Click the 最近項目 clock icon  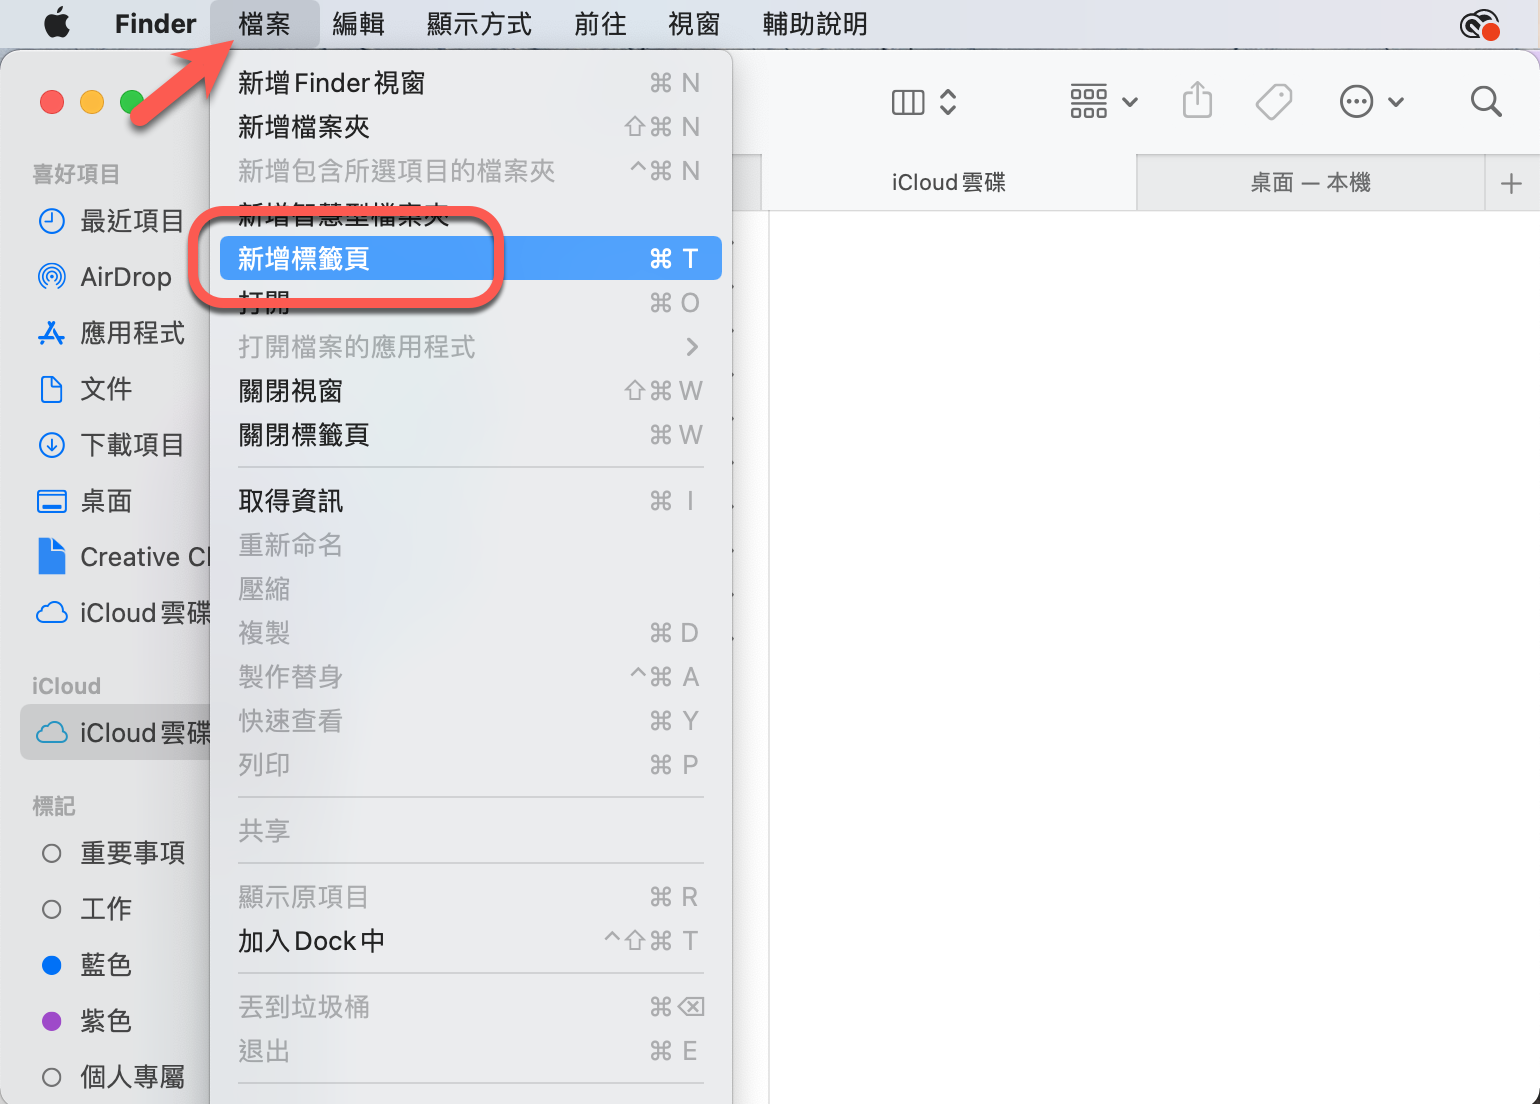click(51, 221)
